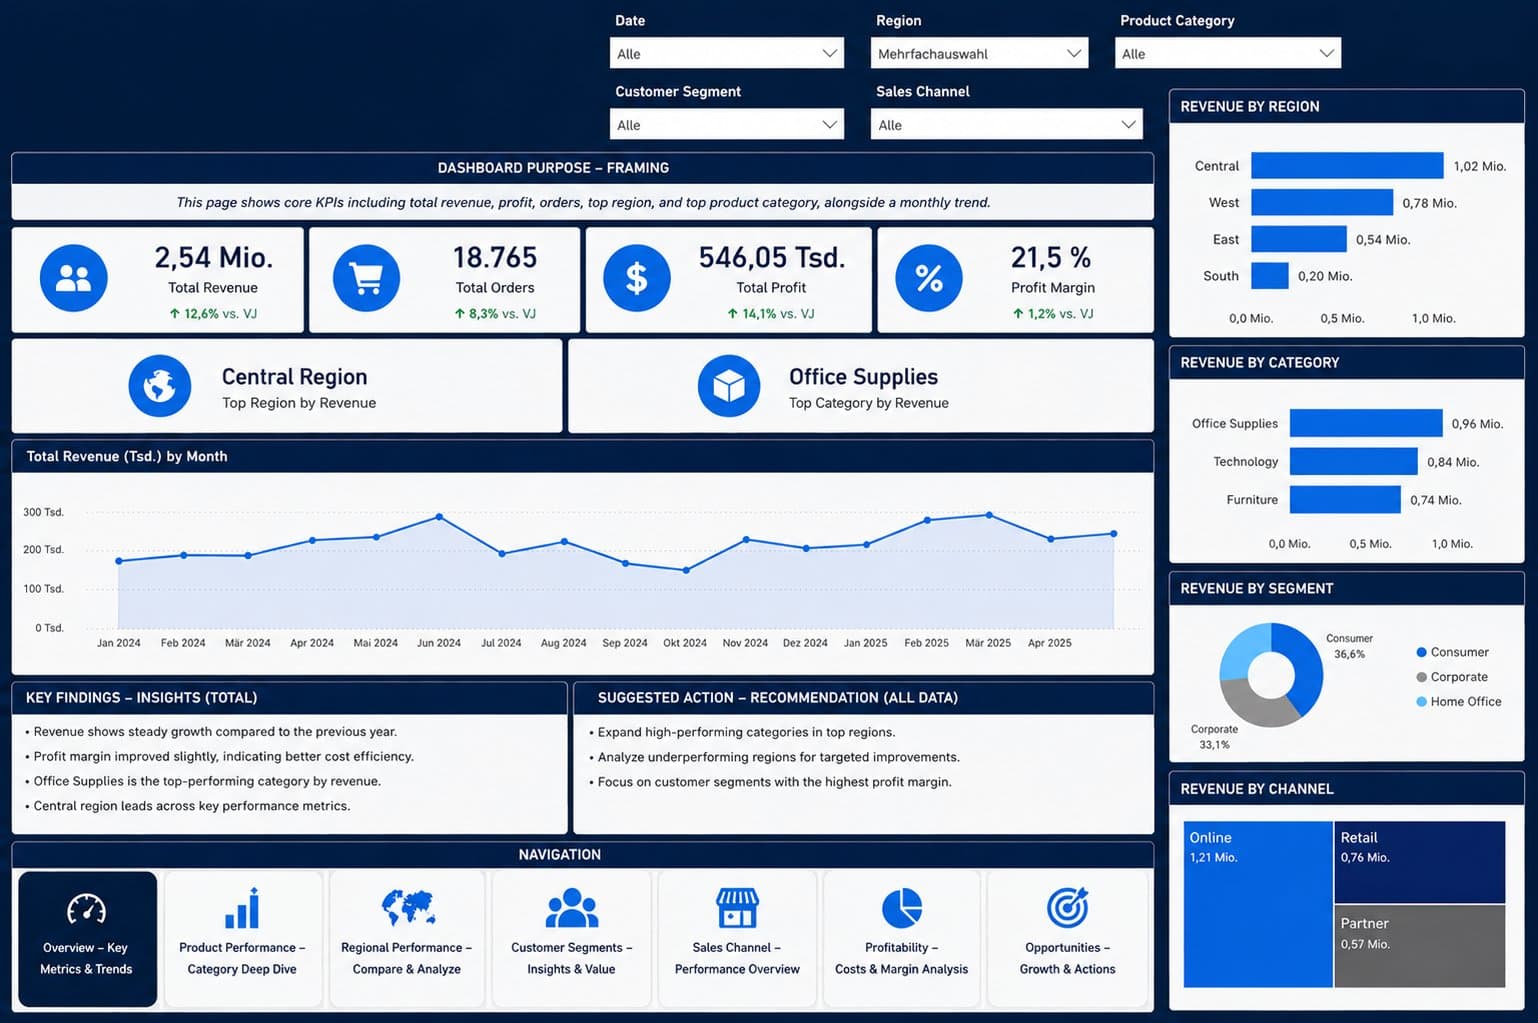Go to Regional Performance – Compare & Analyze
This screenshot has height=1023, width=1538.
pos(407,939)
